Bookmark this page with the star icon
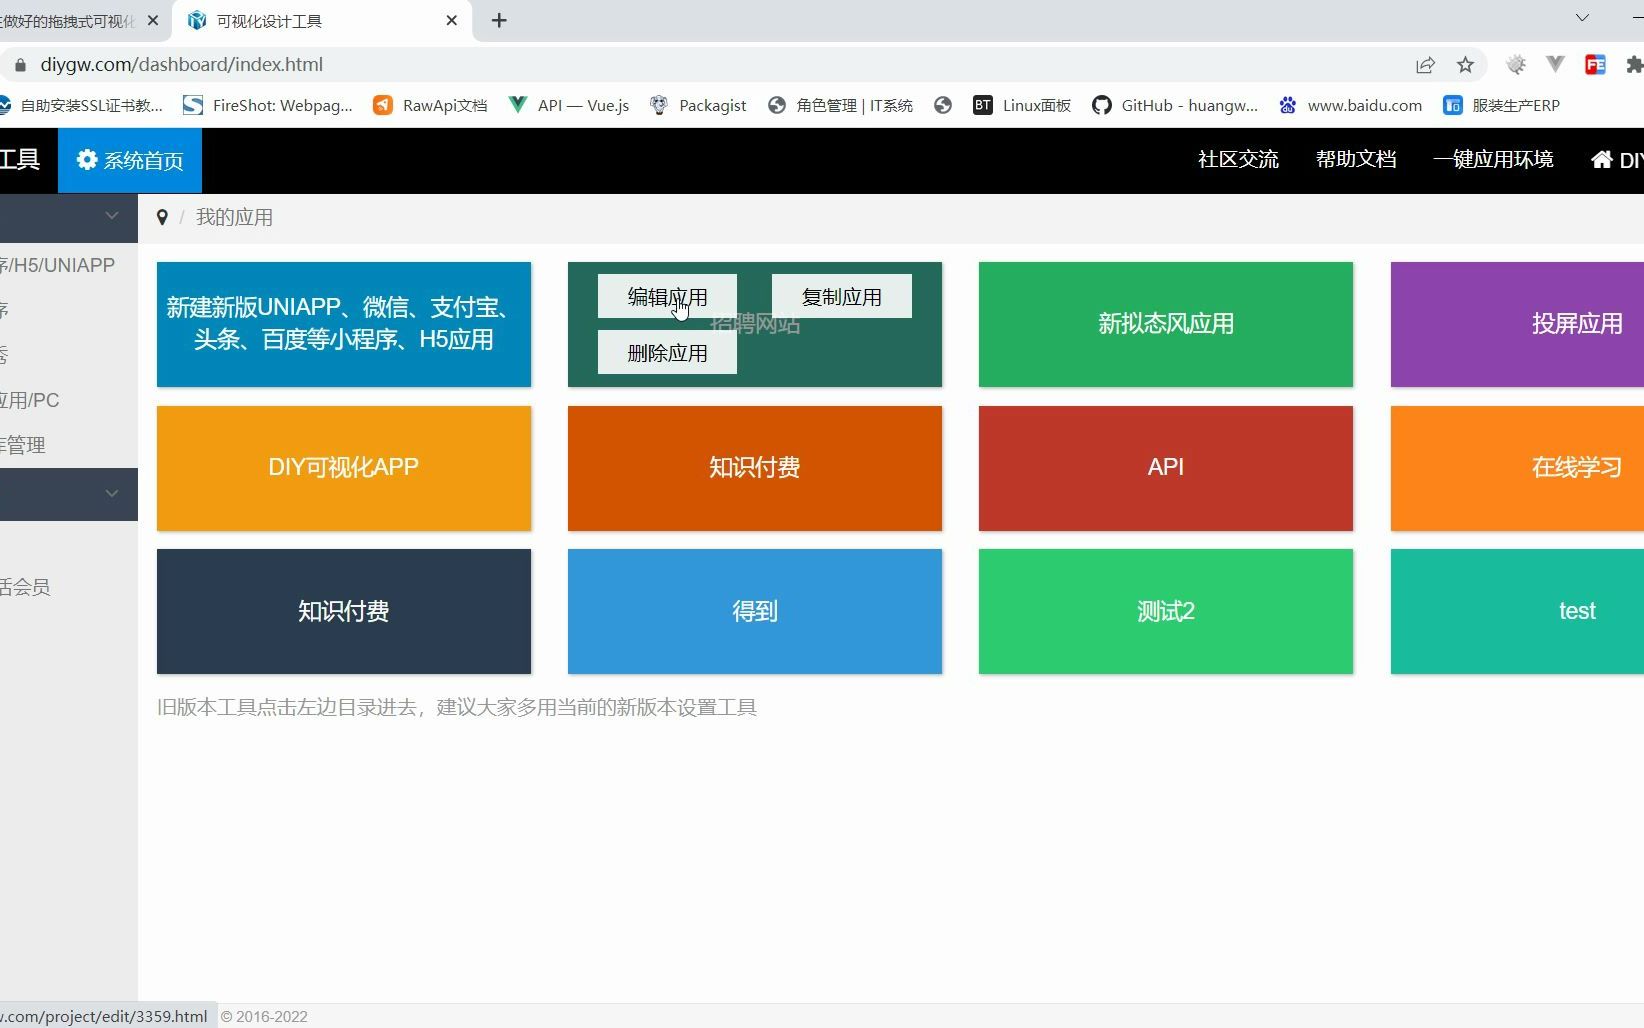The image size is (1644, 1028). click(1465, 65)
